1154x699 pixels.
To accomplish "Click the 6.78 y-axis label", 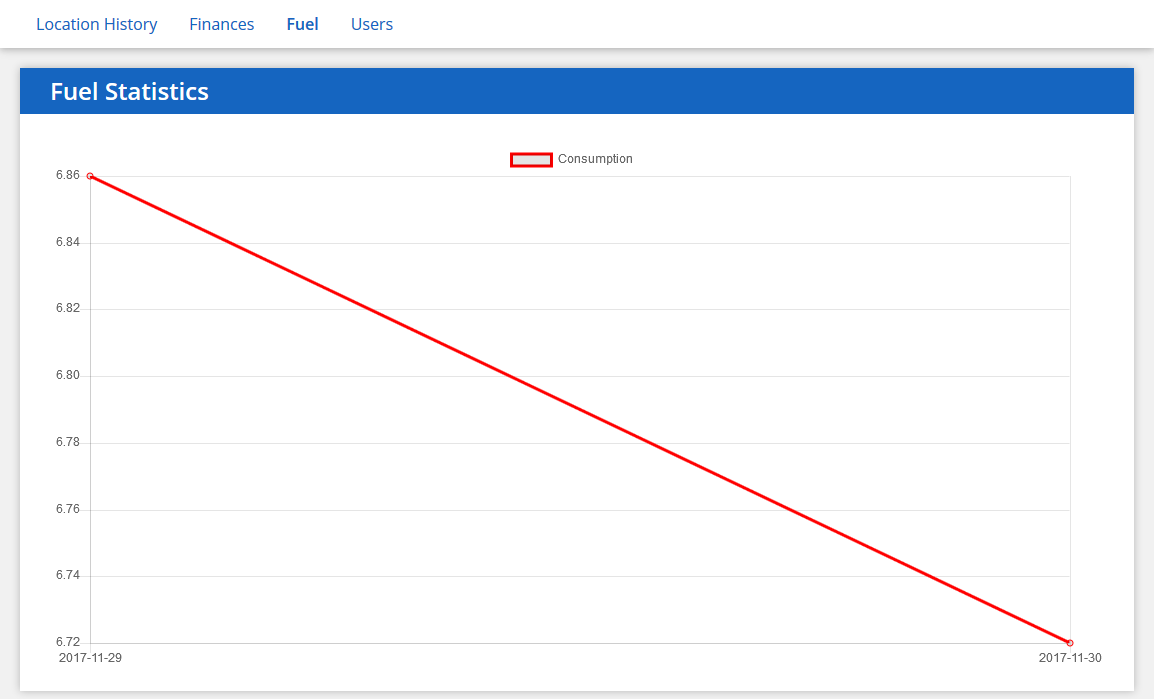I will pos(68,443).
